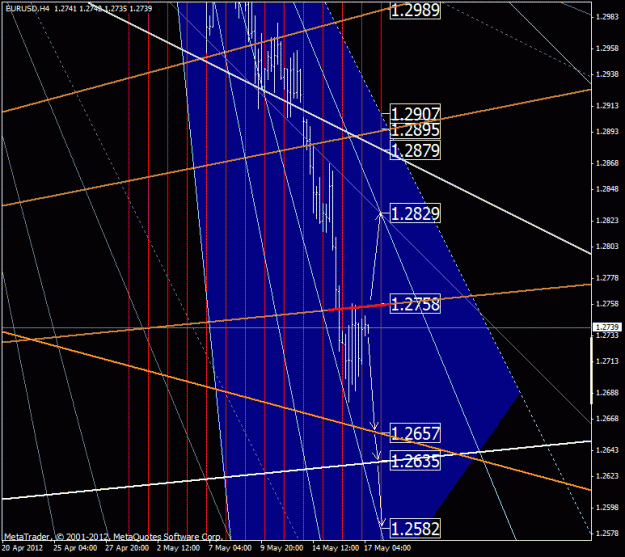
Task: Click the 14 May 12:00 time label
Action: click(x=335, y=548)
